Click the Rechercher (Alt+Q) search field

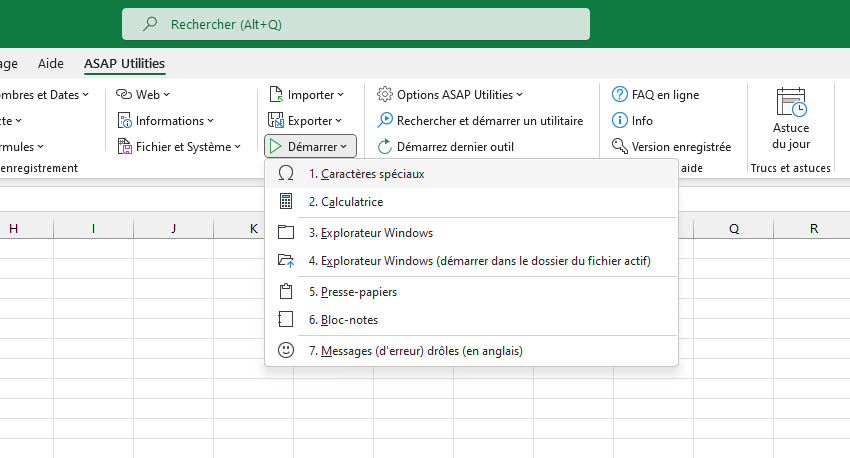tap(356, 24)
